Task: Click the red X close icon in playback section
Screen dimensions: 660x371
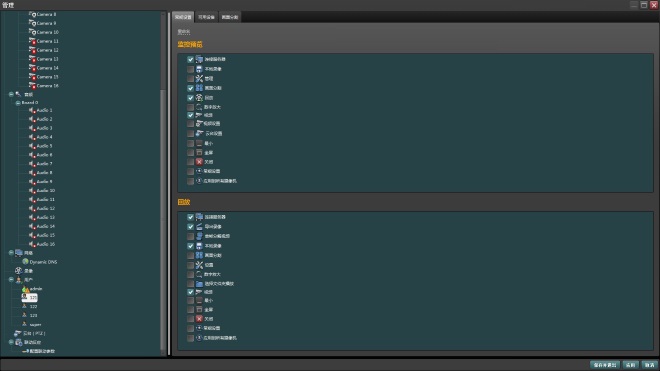Action: [x=199, y=319]
